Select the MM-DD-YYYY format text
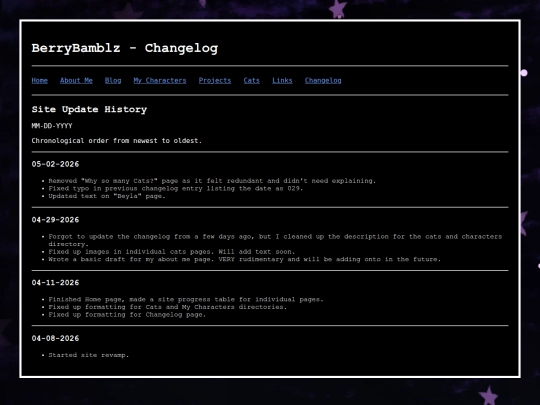Screen dimensions: 540x405 point(52,126)
